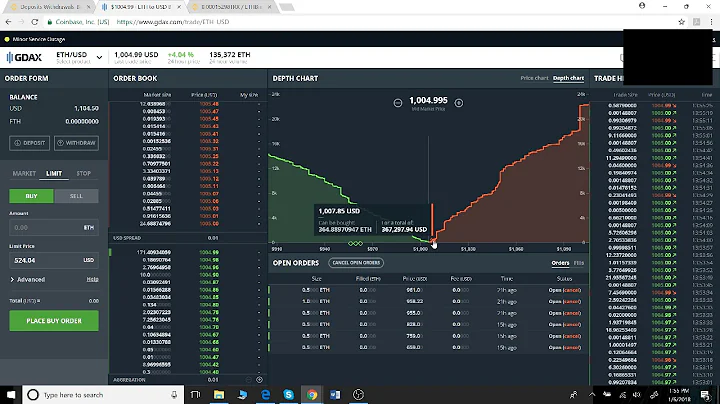Switch open orders panel to Fills

click(x=579, y=263)
